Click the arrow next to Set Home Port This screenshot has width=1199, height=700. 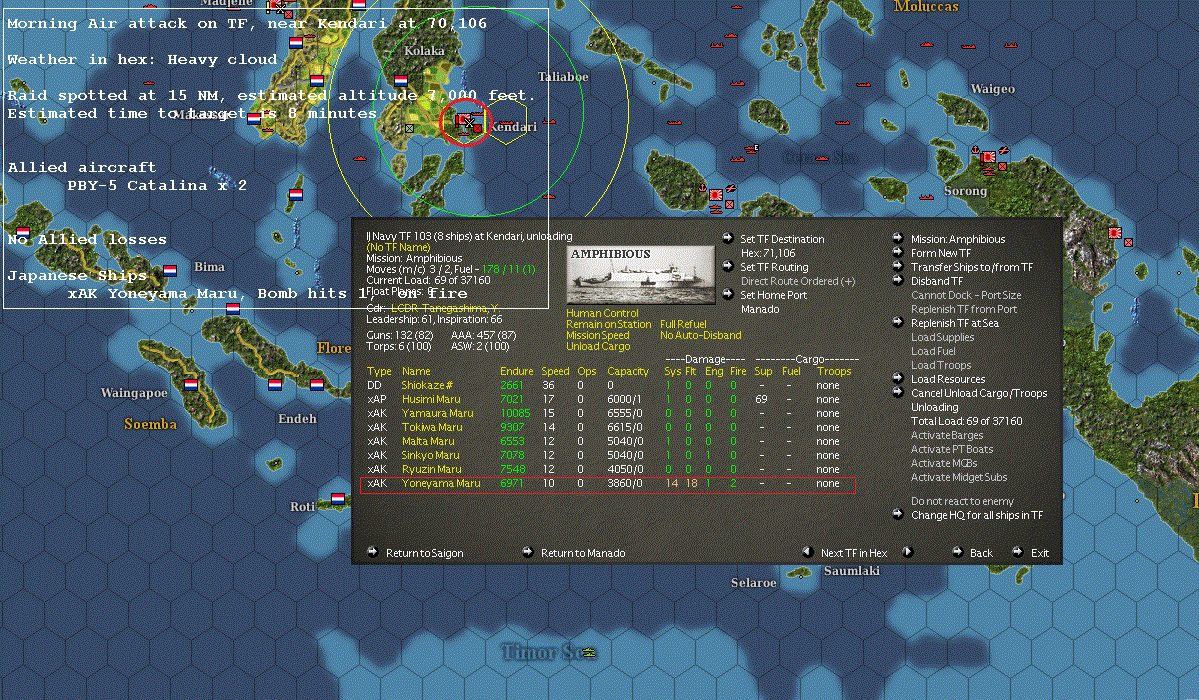pos(727,295)
